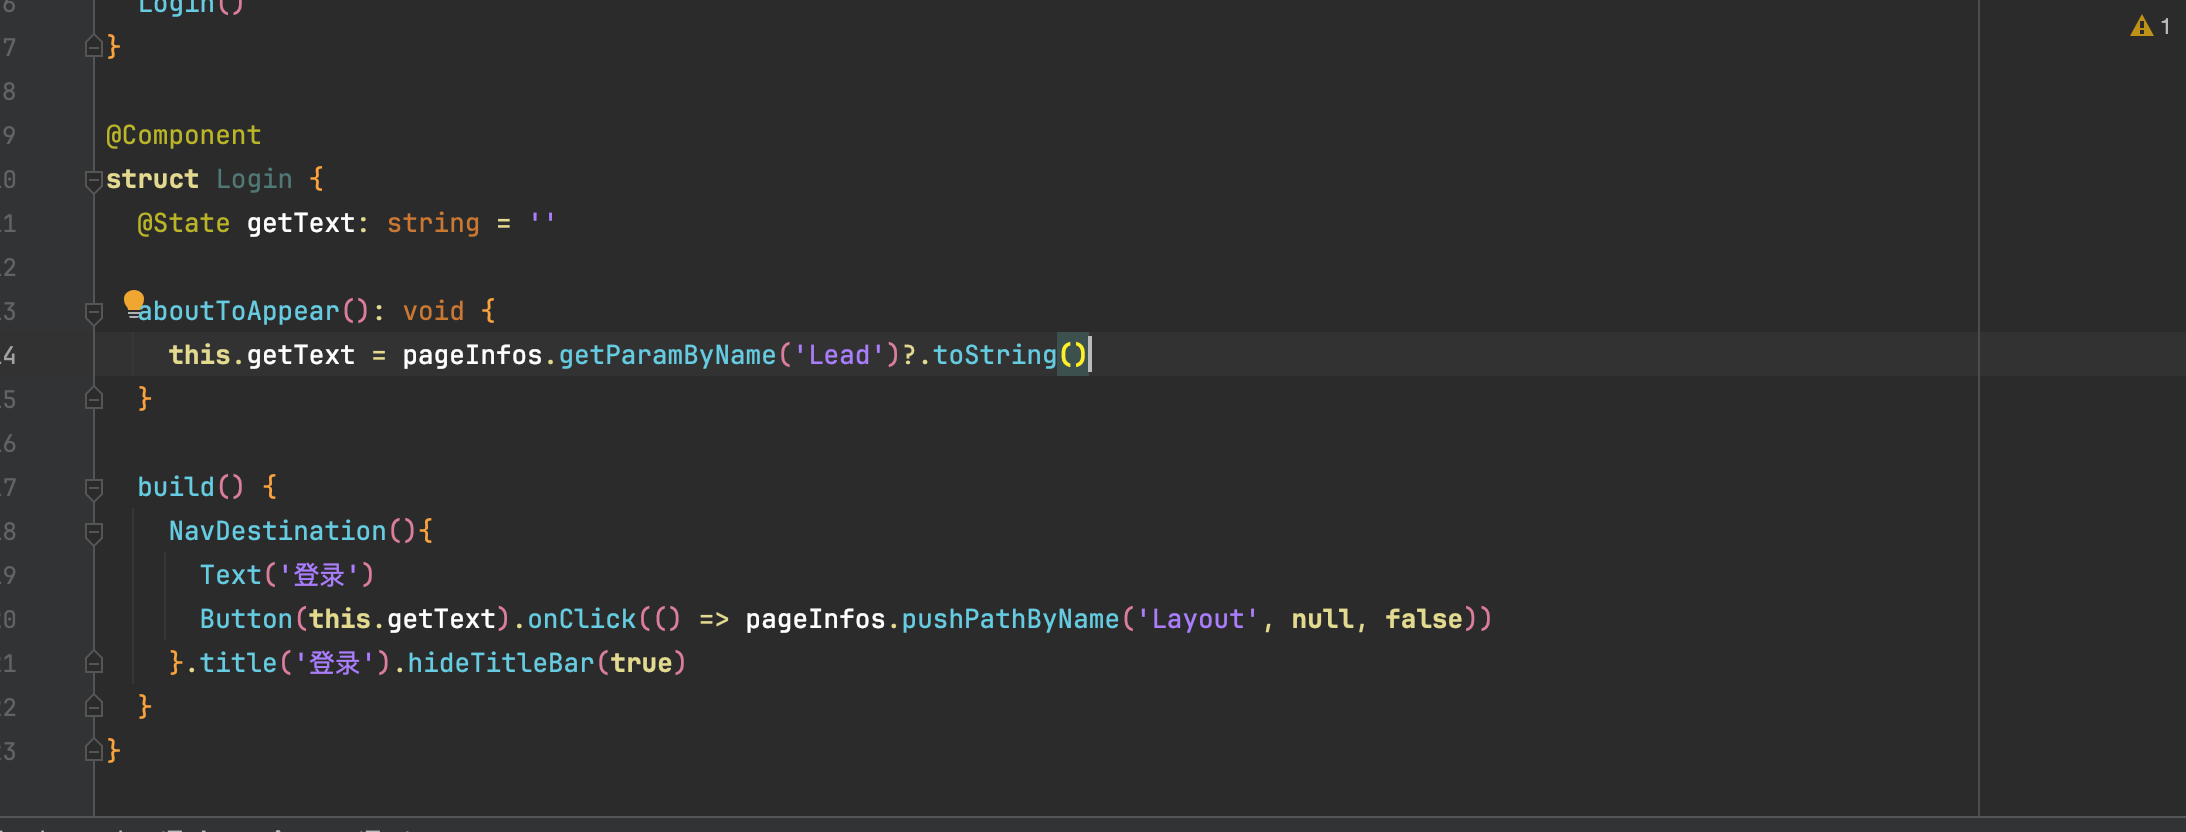The width and height of the screenshot is (2186, 832).
Task: Click the getParamByName method call
Action: pyautogui.click(x=667, y=355)
